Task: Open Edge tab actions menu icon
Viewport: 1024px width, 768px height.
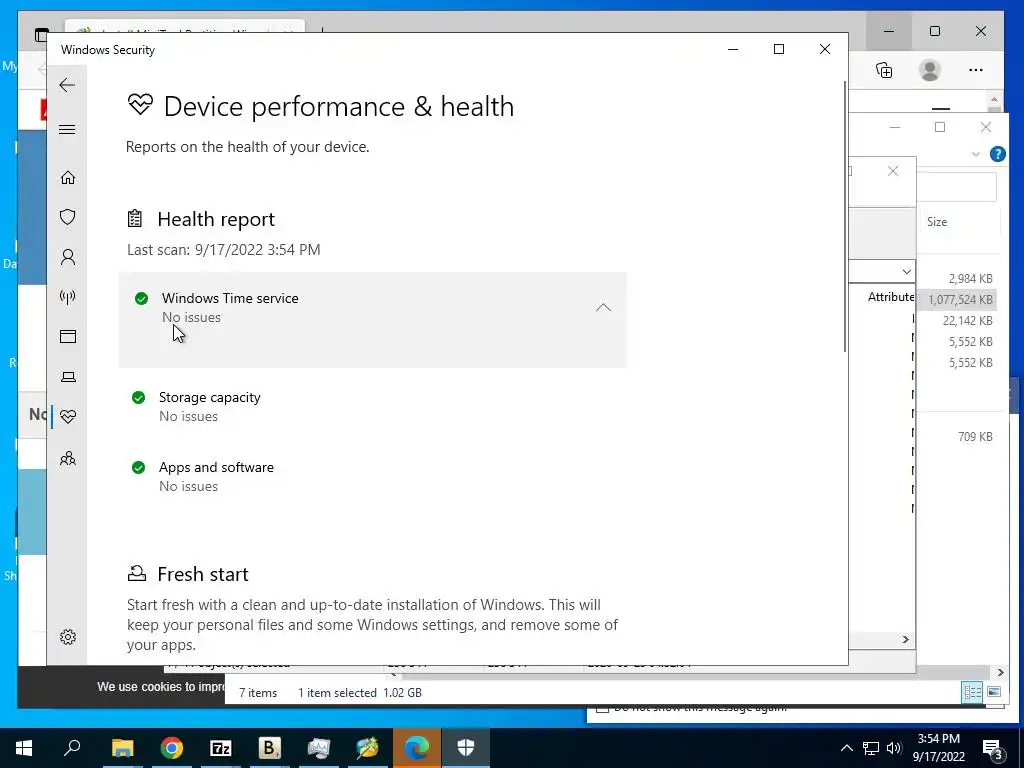Action: pyautogui.click(x=41, y=35)
